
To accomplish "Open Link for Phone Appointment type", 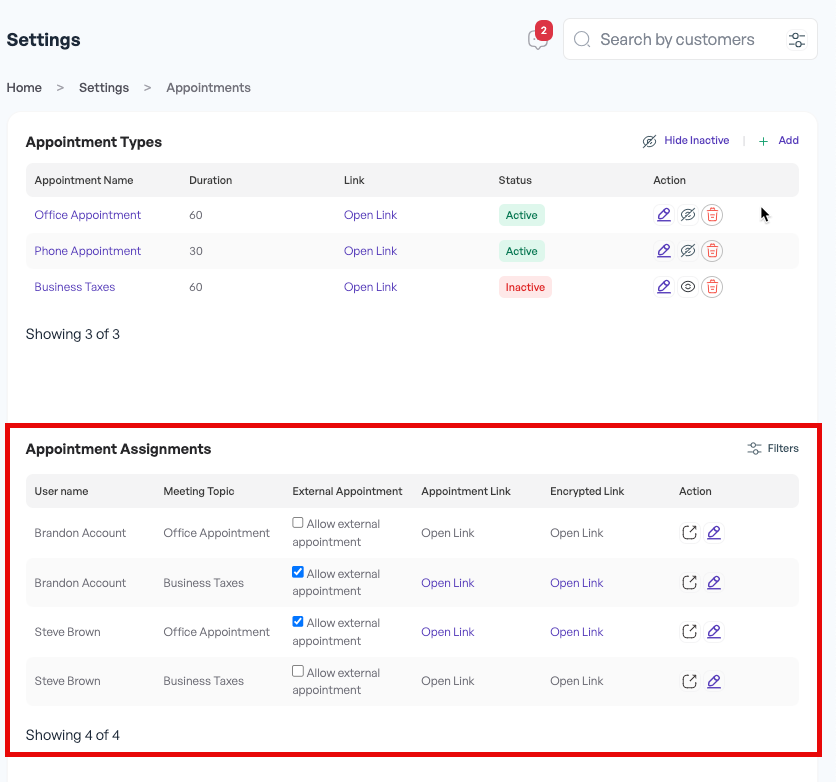I will pos(371,251).
